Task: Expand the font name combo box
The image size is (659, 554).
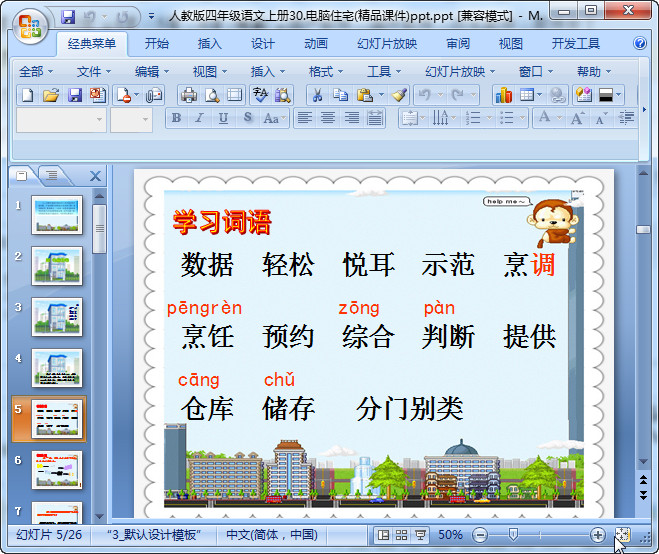Action: tap(99, 119)
